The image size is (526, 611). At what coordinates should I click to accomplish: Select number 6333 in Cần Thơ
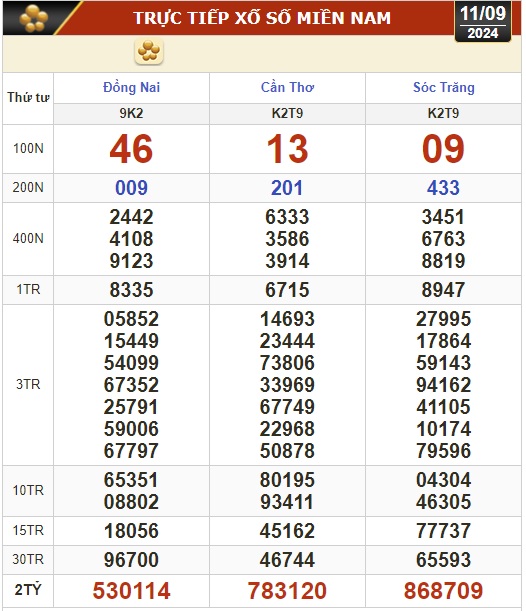click(x=287, y=217)
